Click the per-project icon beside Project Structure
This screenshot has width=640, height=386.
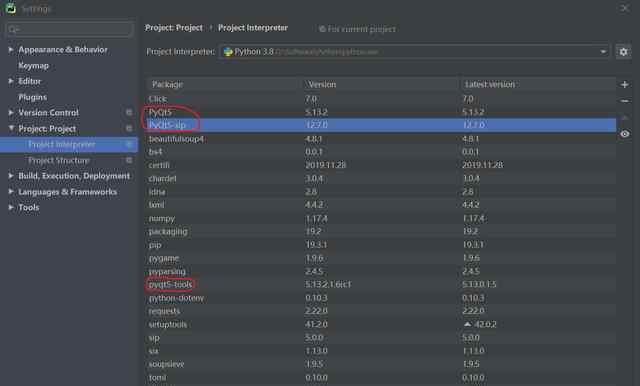[x=129, y=160]
